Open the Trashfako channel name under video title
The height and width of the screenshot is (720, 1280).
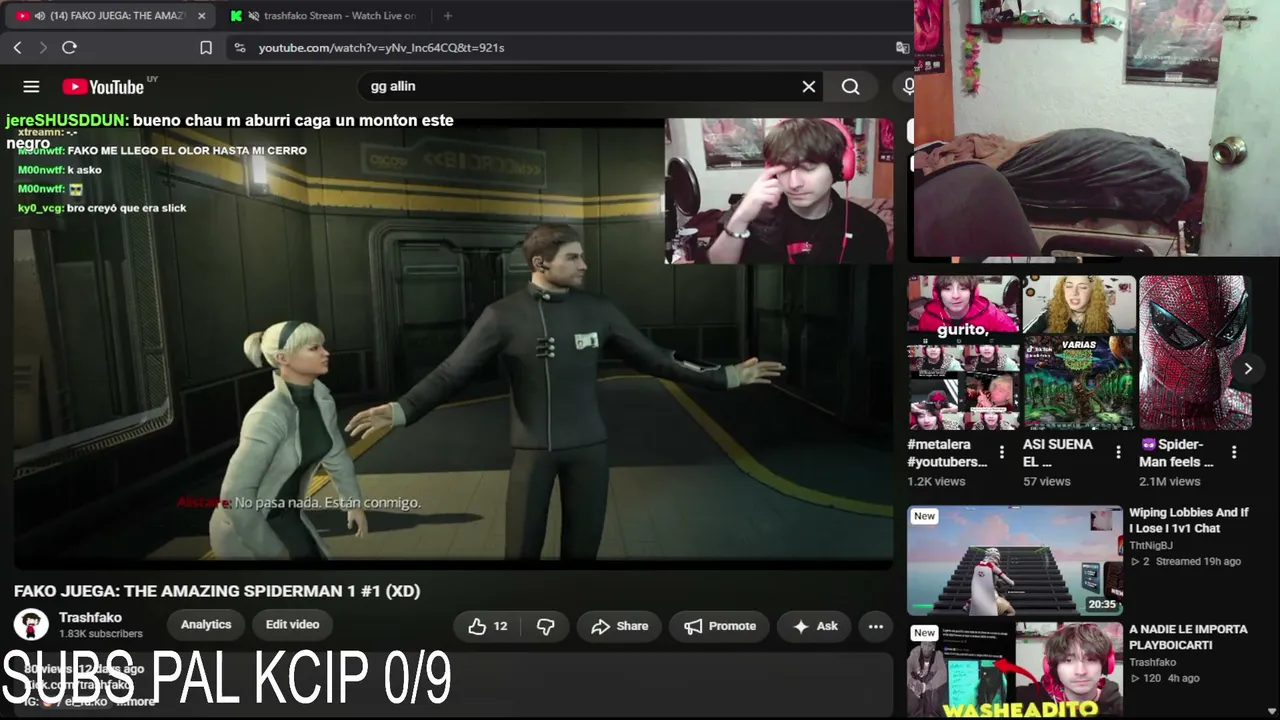[x=90, y=618]
